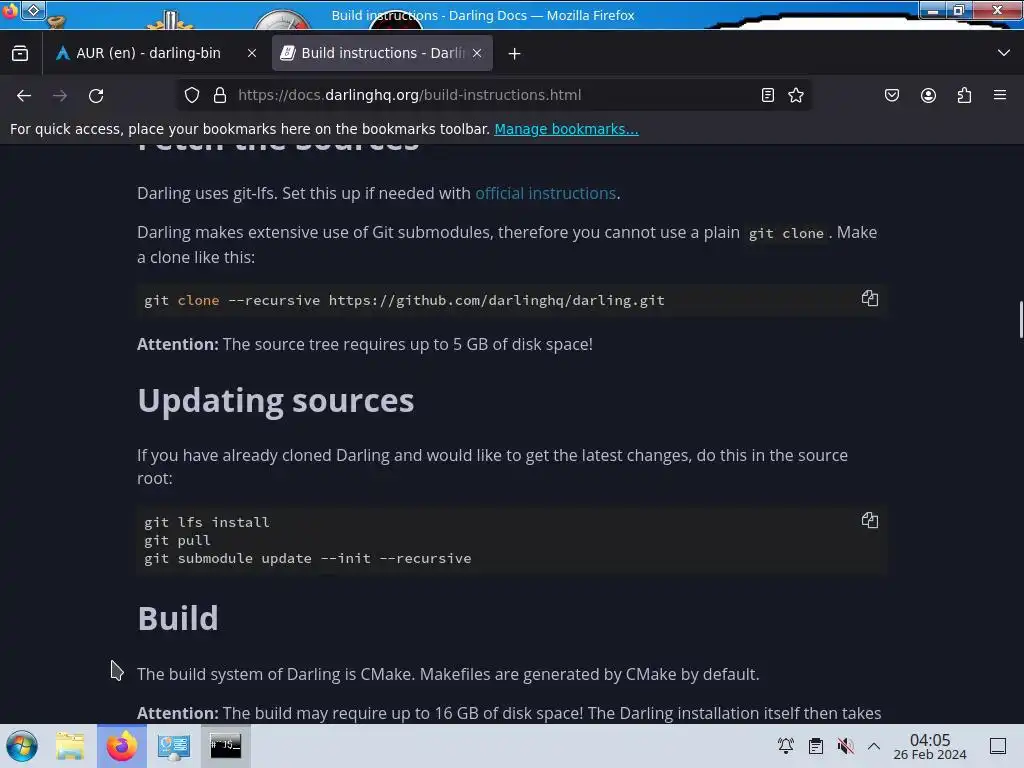Viewport: 1024px width, 768px height.
Task: Select the Build instructions tab
Action: tap(382, 54)
